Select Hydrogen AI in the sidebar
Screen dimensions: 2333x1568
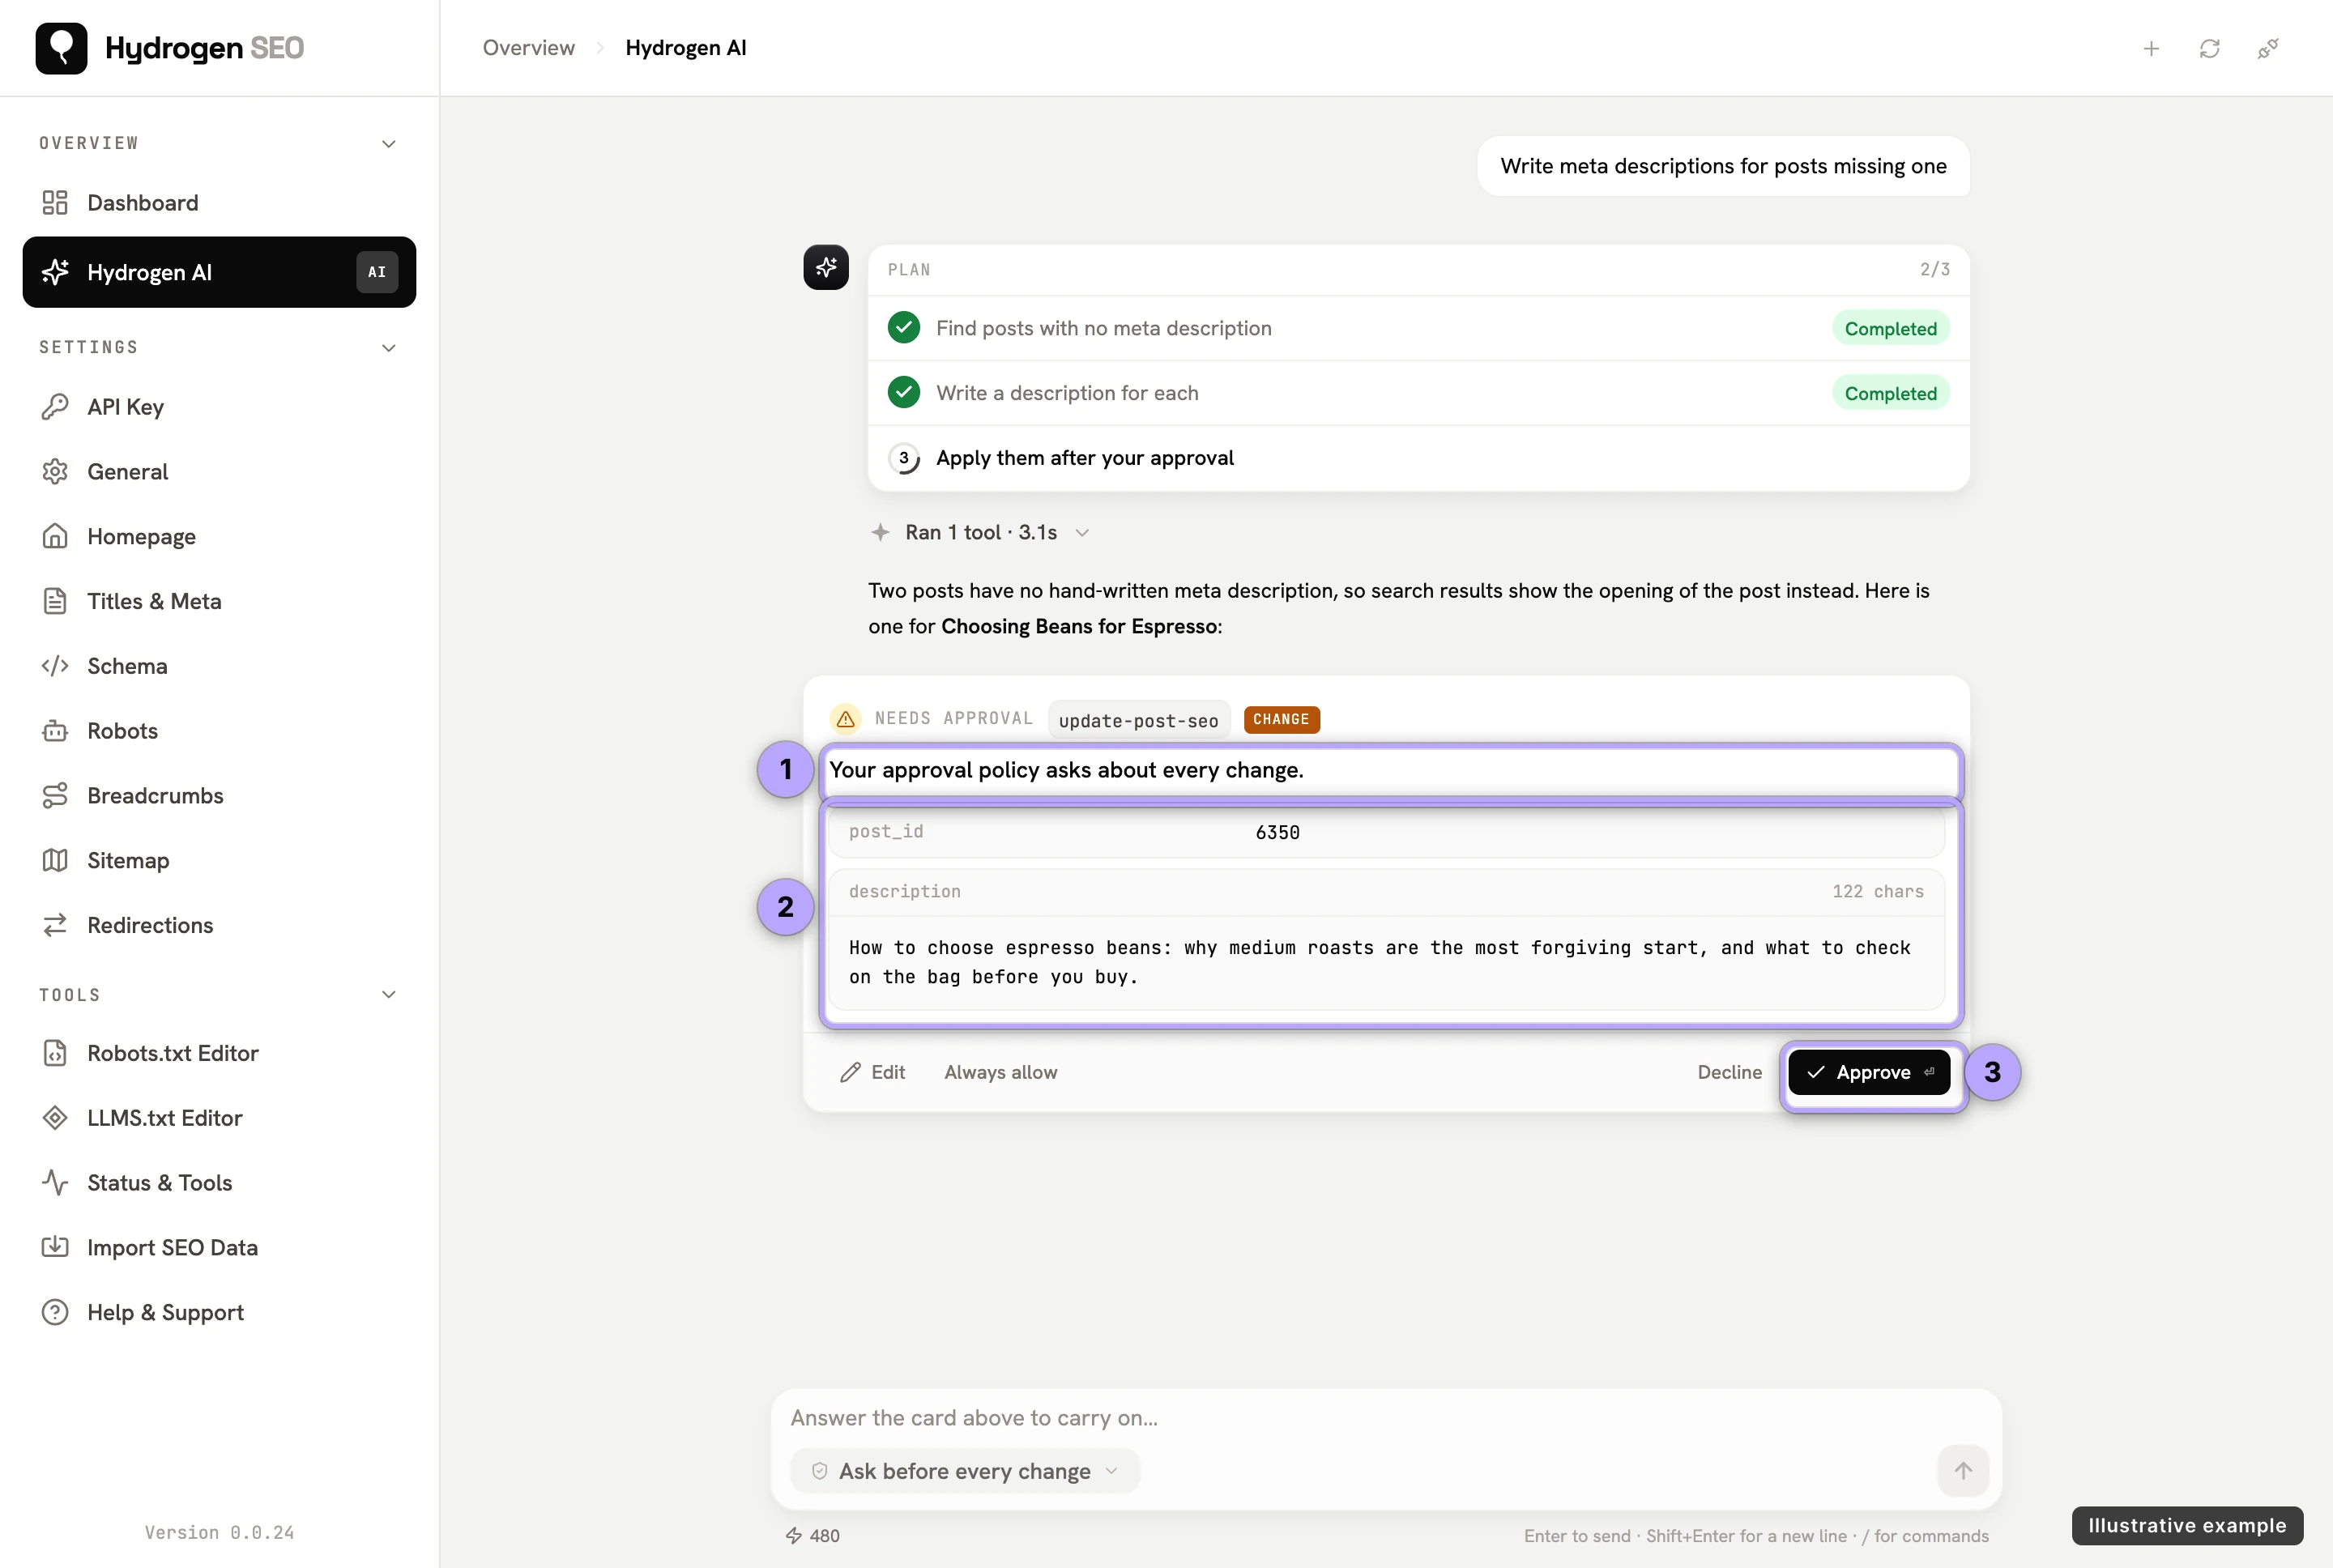tap(219, 272)
